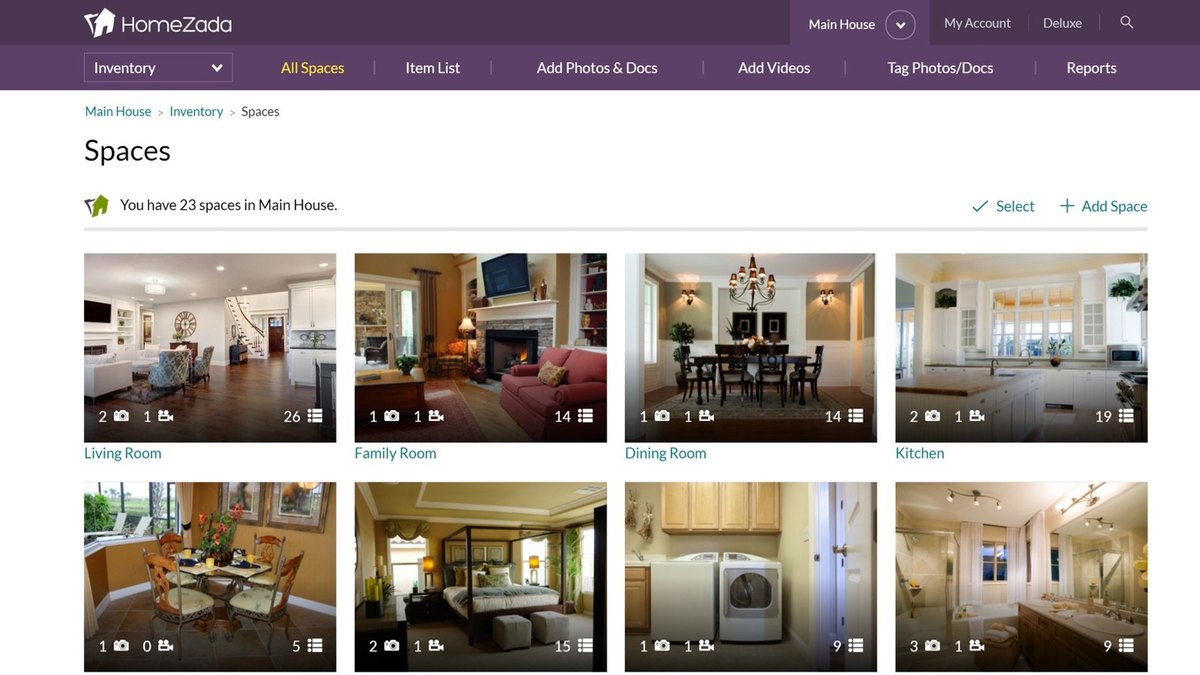Image resolution: width=1200 pixels, height=675 pixels.
Task: Click the green house icon beside spaces count
Action: click(x=96, y=206)
